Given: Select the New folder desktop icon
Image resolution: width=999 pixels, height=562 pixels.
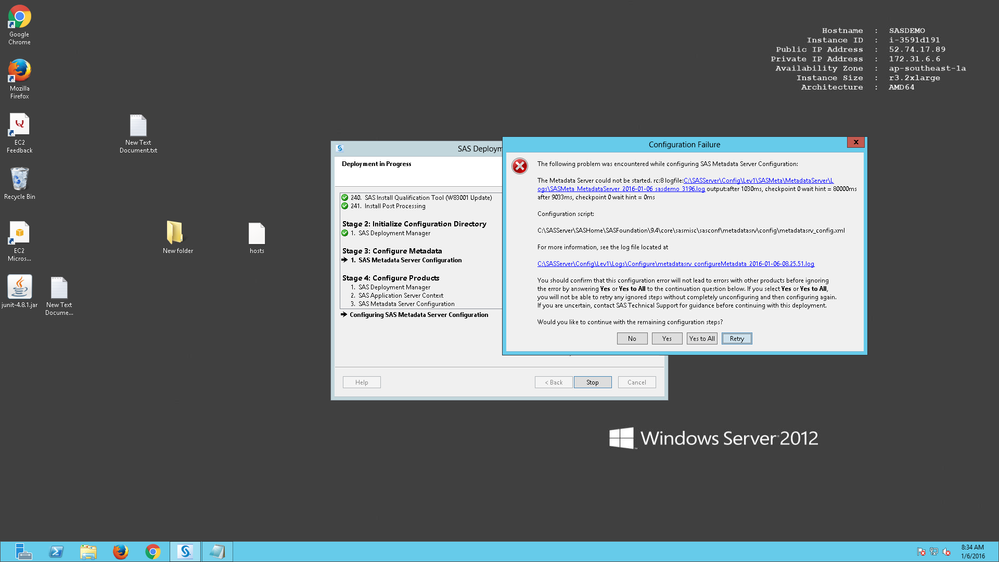Looking at the screenshot, I should coord(177,237).
